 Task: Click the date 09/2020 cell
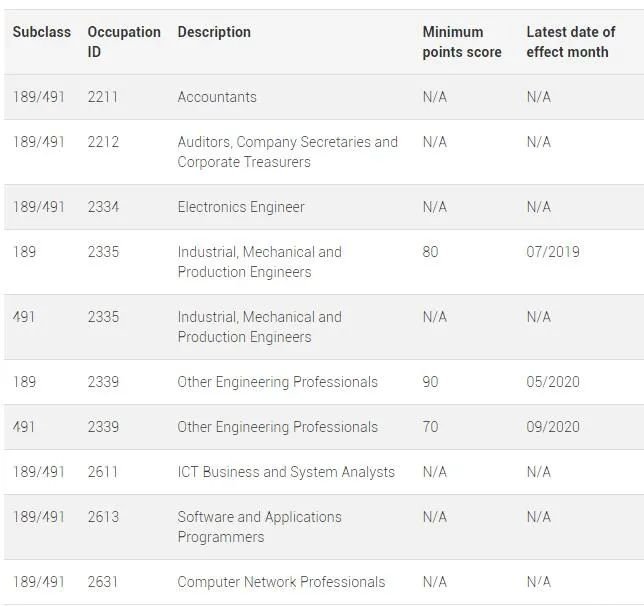553,427
